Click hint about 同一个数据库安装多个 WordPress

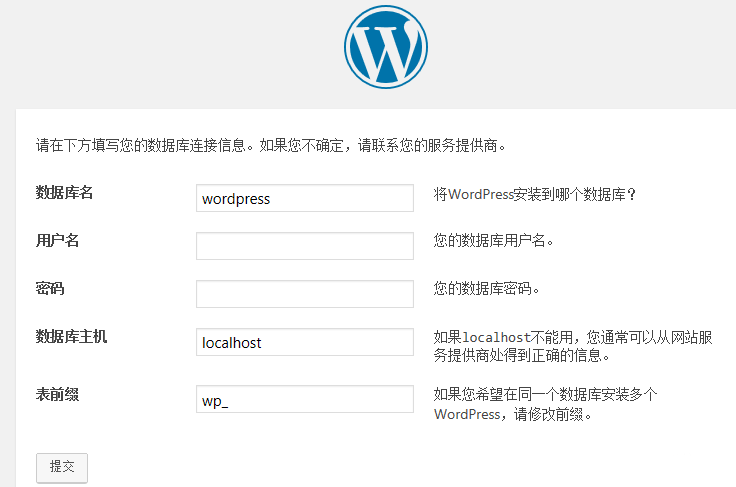[x=545, y=404]
